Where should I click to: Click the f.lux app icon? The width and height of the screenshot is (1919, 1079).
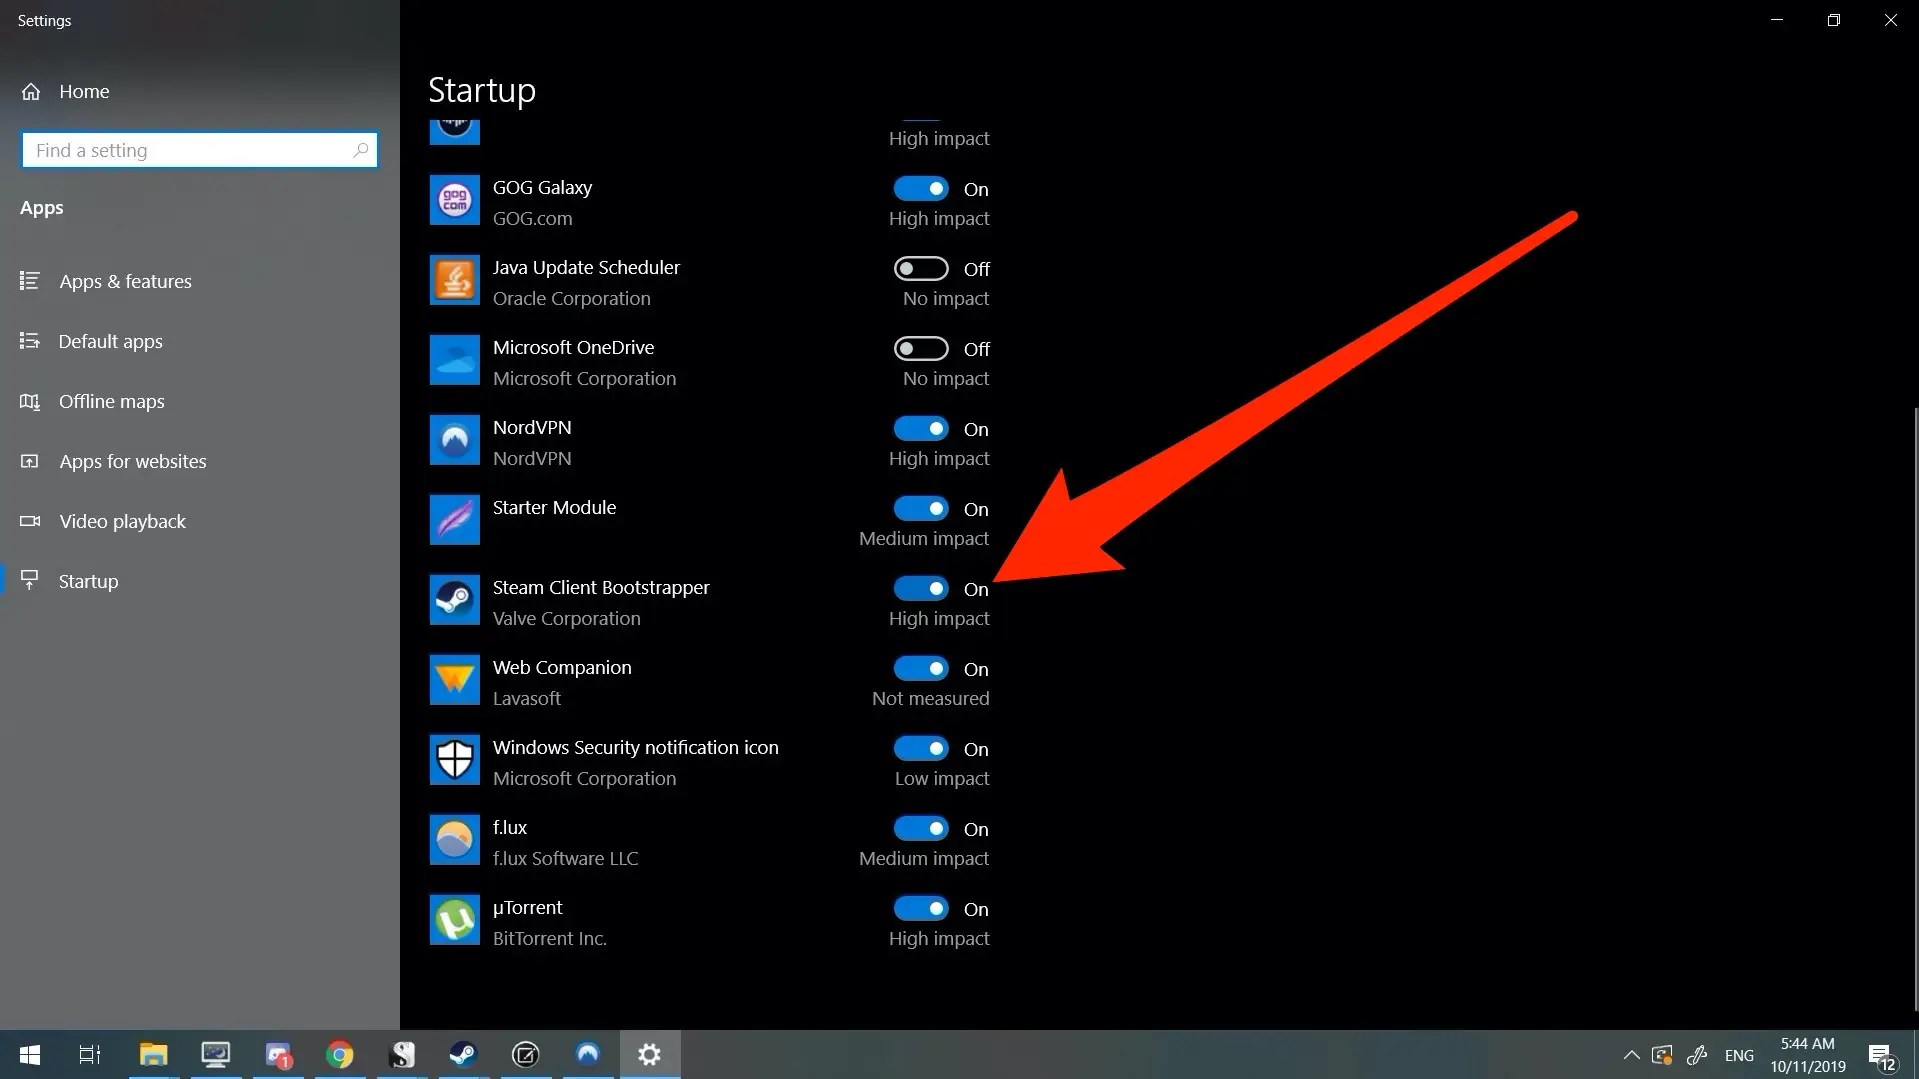(x=455, y=840)
